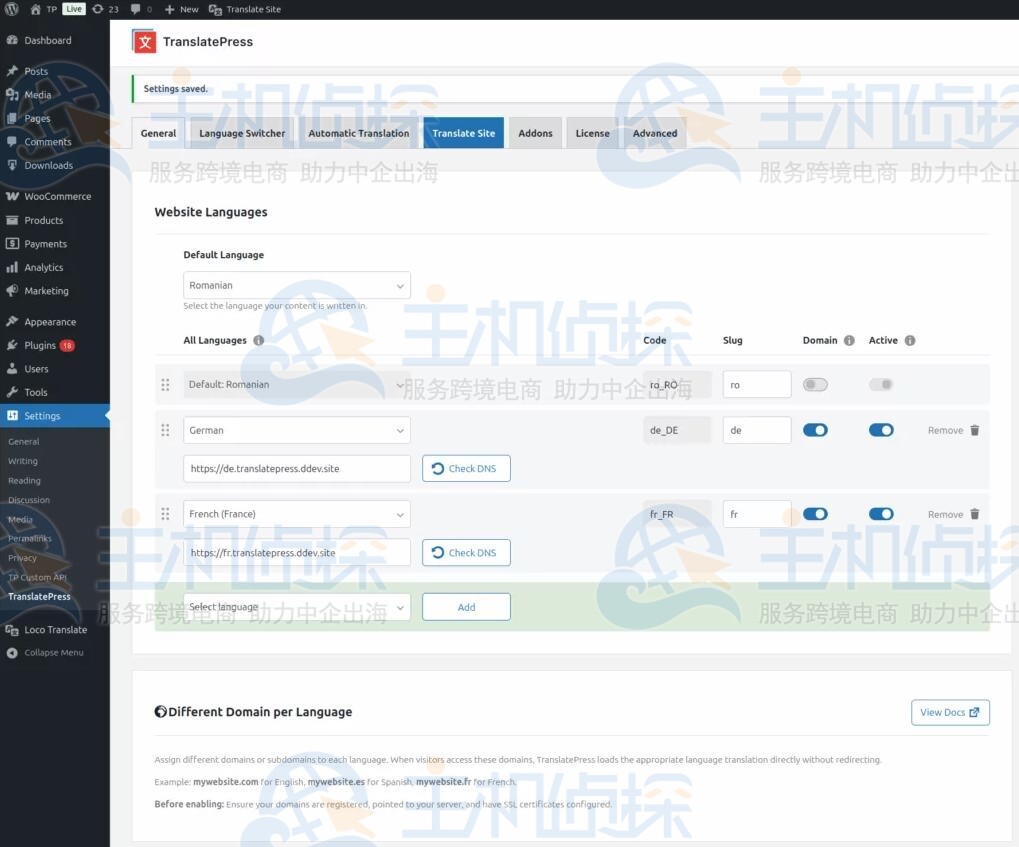This screenshot has width=1019, height=847.
Task: Disable the Domain toggle for German
Action: [815, 431]
